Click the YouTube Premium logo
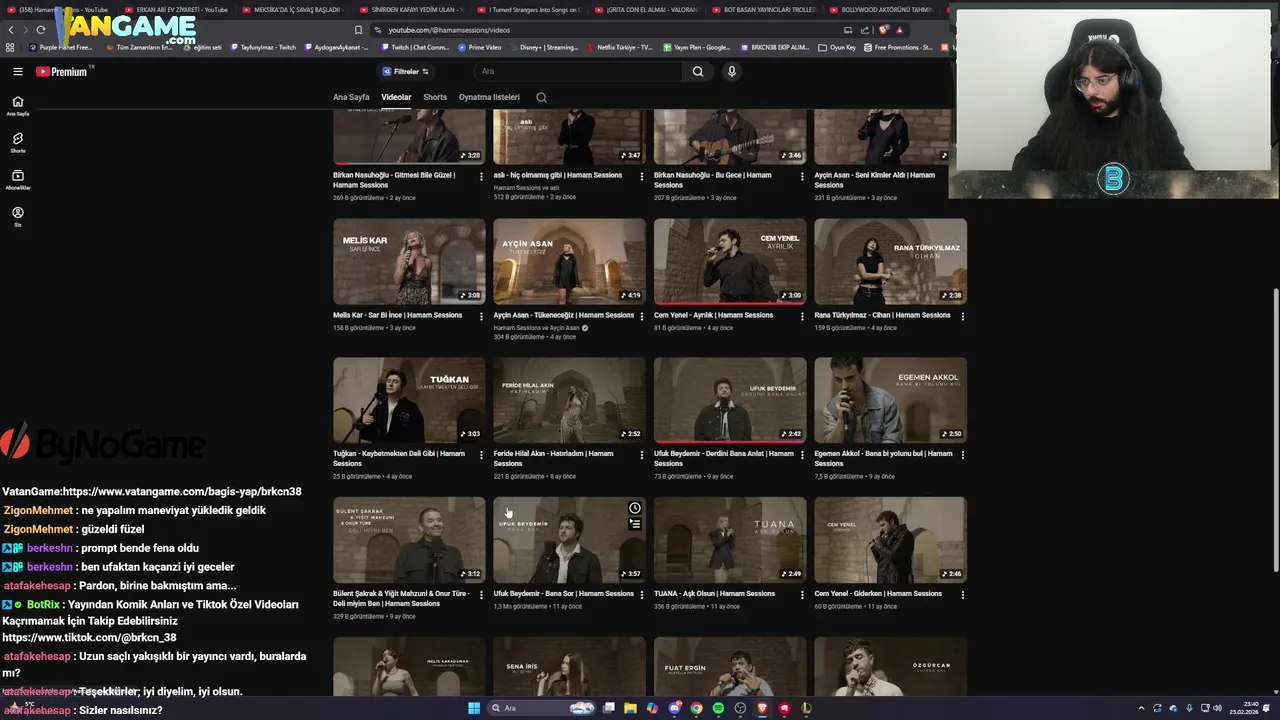This screenshot has width=1280, height=720. [62, 71]
